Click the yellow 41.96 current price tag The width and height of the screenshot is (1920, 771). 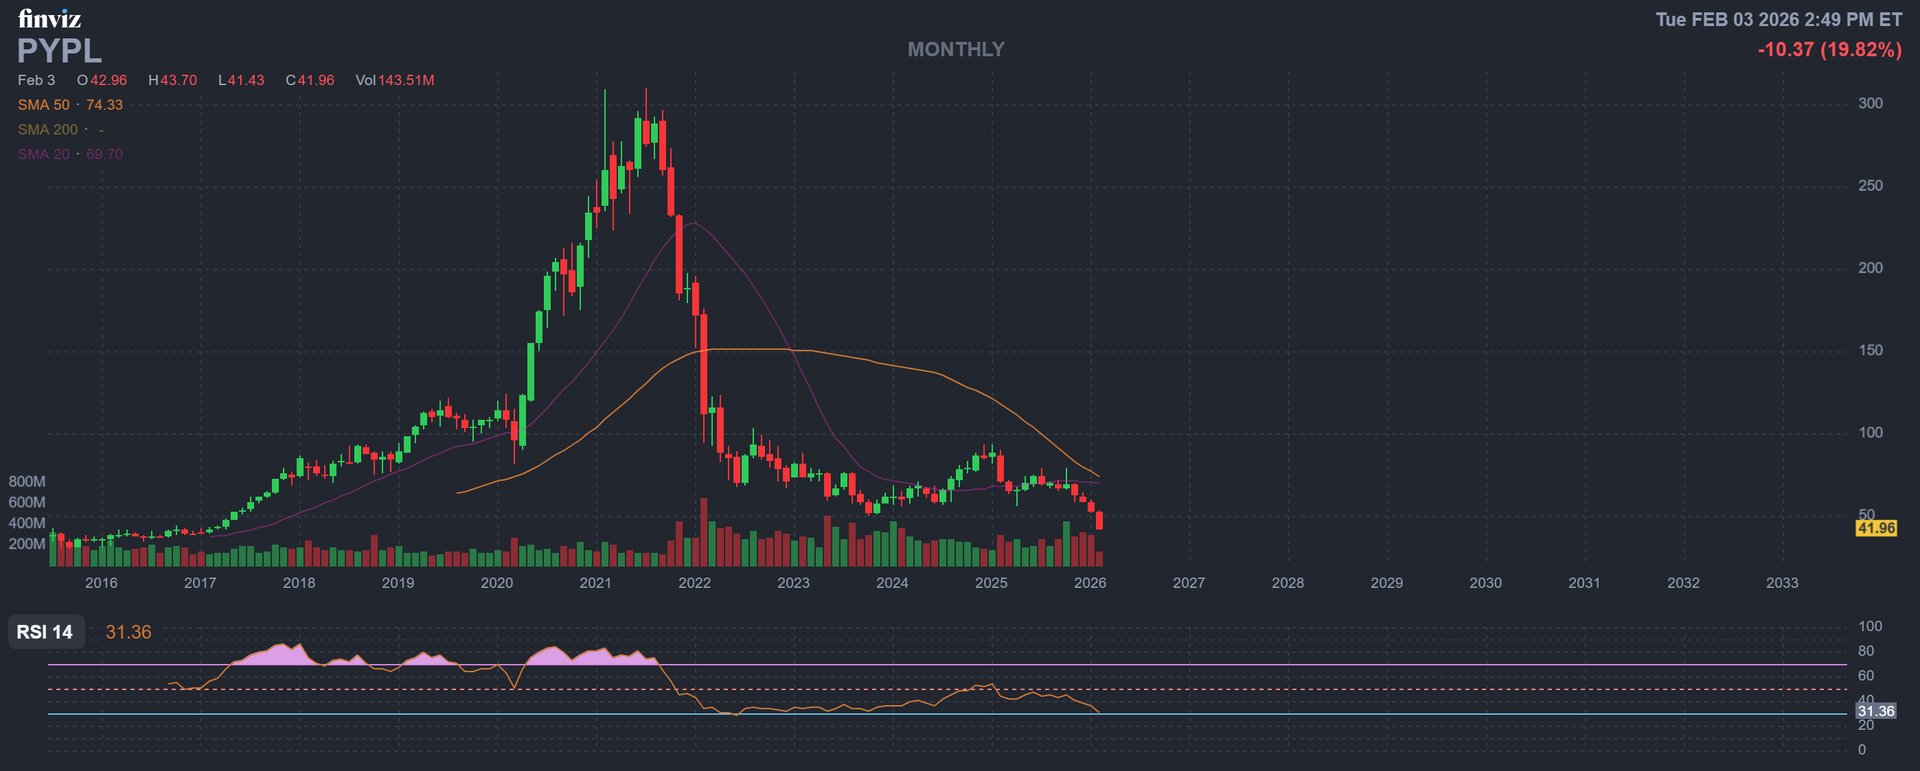1876,528
